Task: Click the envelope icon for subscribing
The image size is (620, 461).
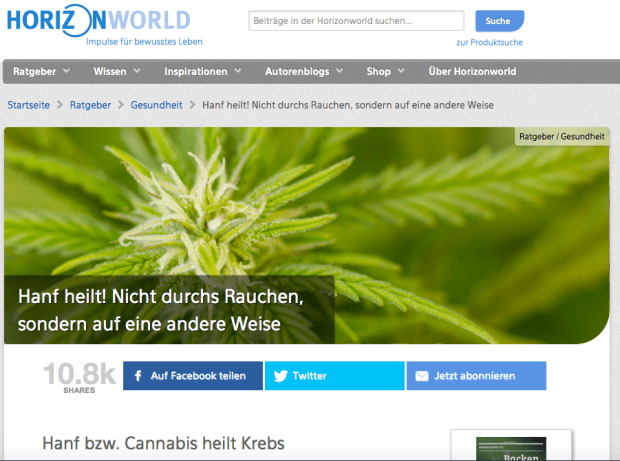Action: (x=421, y=376)
